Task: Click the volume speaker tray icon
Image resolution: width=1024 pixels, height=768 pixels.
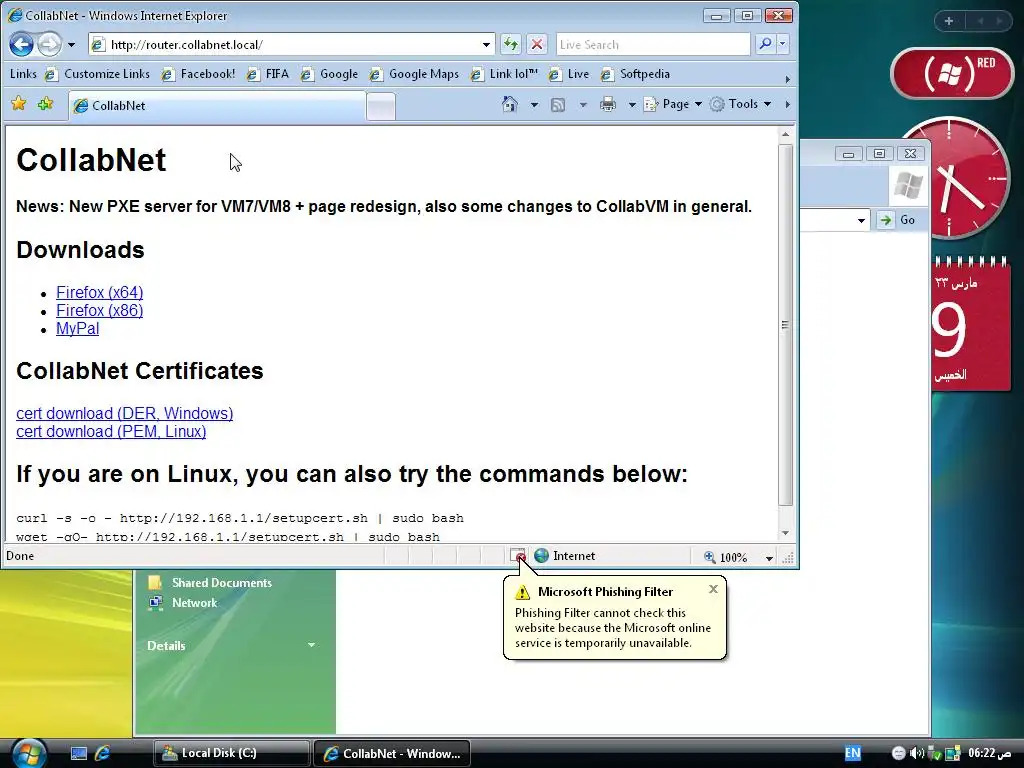Action: tap(916, 753)
